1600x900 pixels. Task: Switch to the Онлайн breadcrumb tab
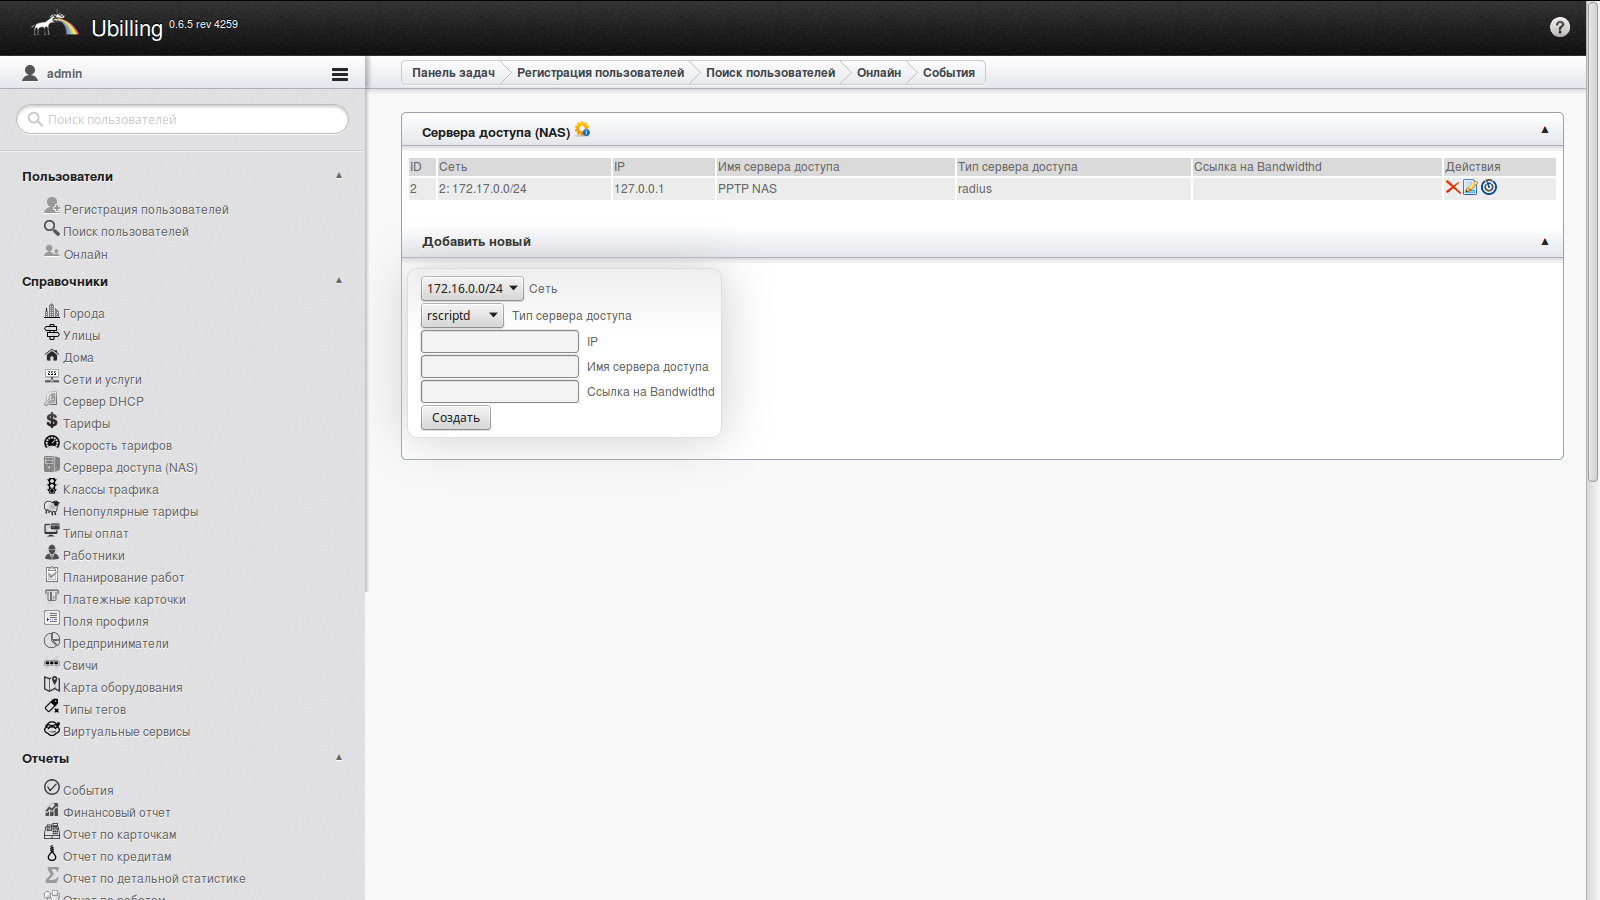coord(878,73)
